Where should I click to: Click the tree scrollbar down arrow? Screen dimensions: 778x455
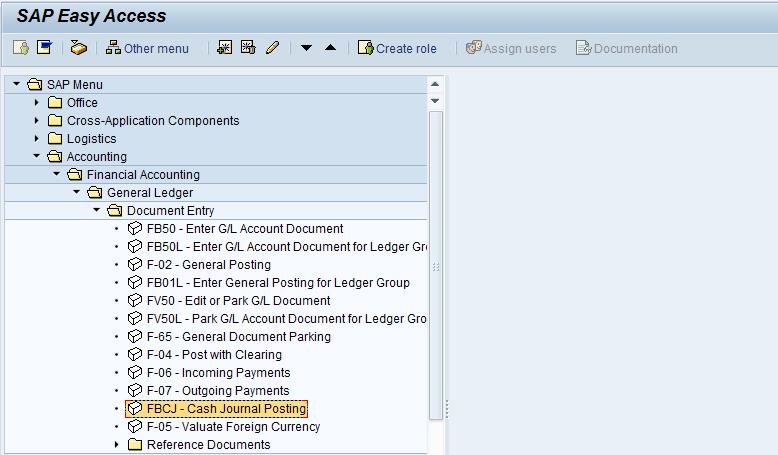click(x=435, y=101)
